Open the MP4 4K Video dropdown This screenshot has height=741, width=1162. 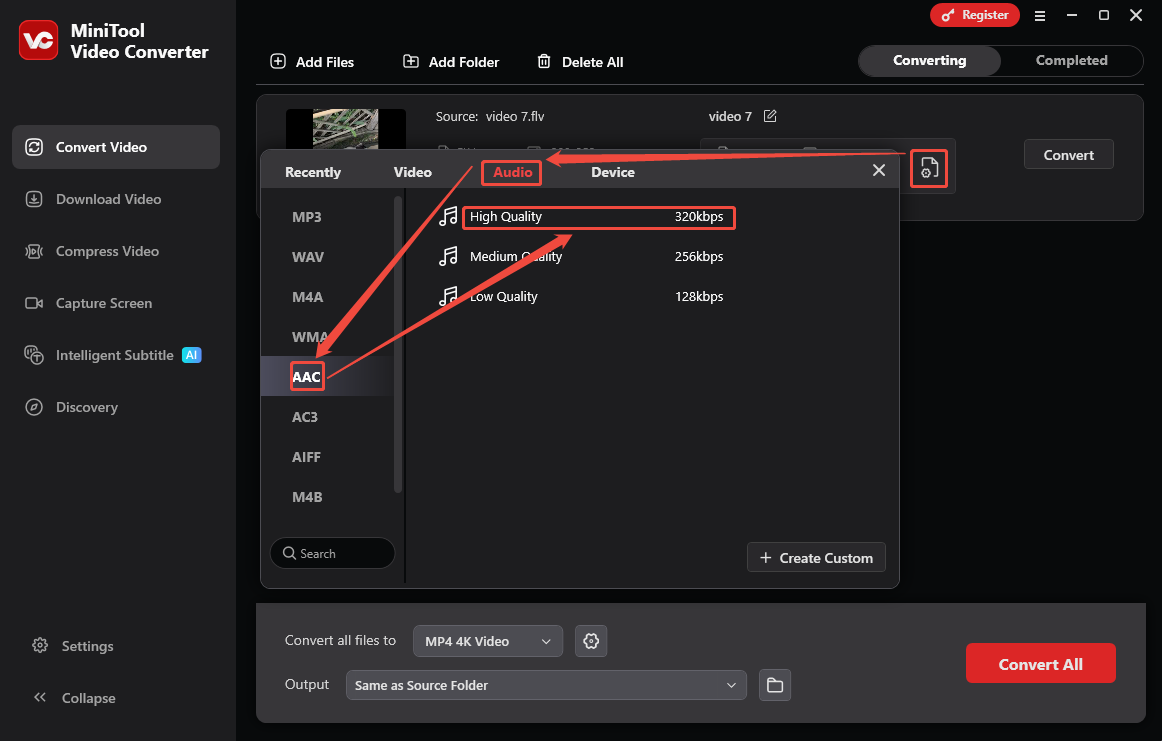[488, 641]
